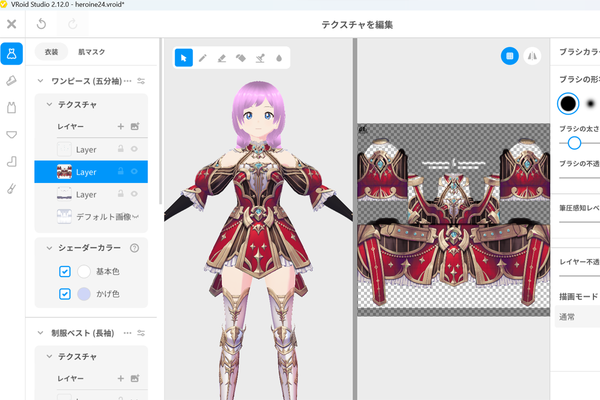The image size is (600, 400).
Task: Collapse the テクスチャ group under 制服ベスト
Action: click(49, 356)
